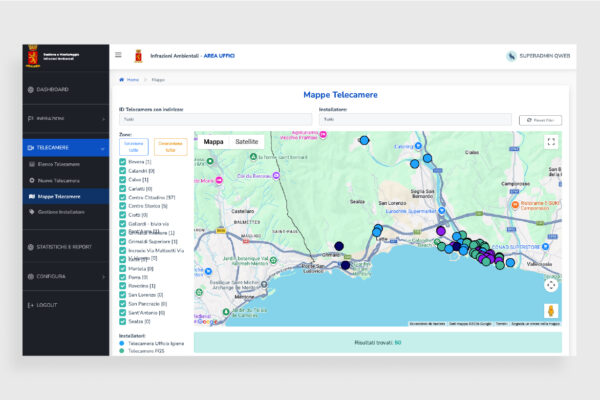The width and height of the screenshot is (600, 400).
Task: Uncheck the Sant'Antonio zone checkbox
Action: tap(122, 313)
